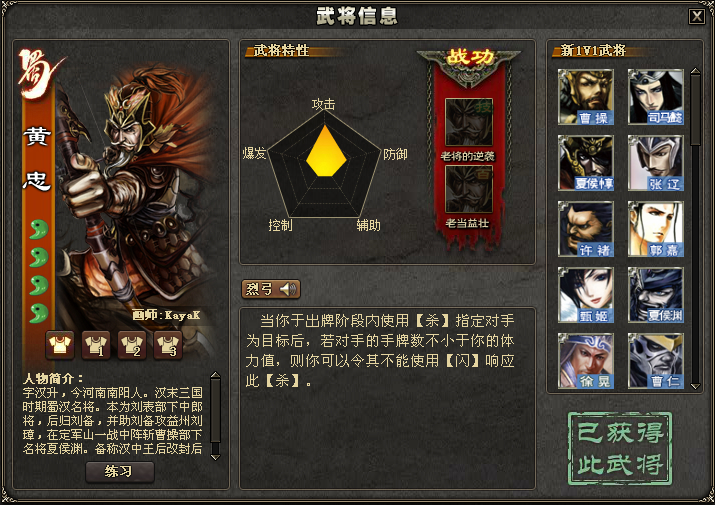Click the general list scroll down arrow
715x505 pixels.
[x=695, y=386]
